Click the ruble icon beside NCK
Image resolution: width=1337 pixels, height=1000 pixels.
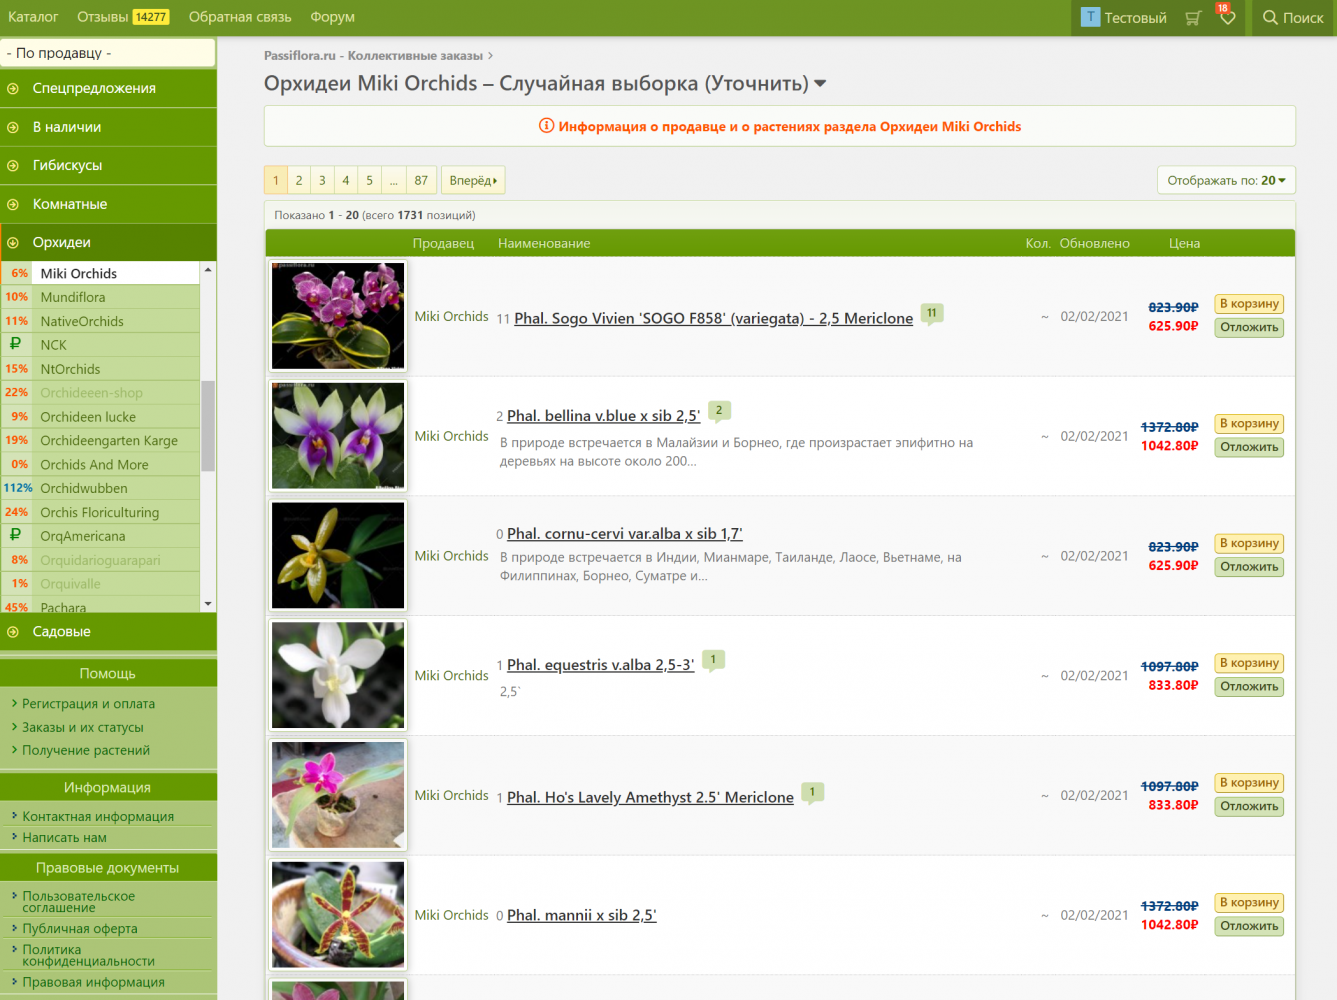15,344
